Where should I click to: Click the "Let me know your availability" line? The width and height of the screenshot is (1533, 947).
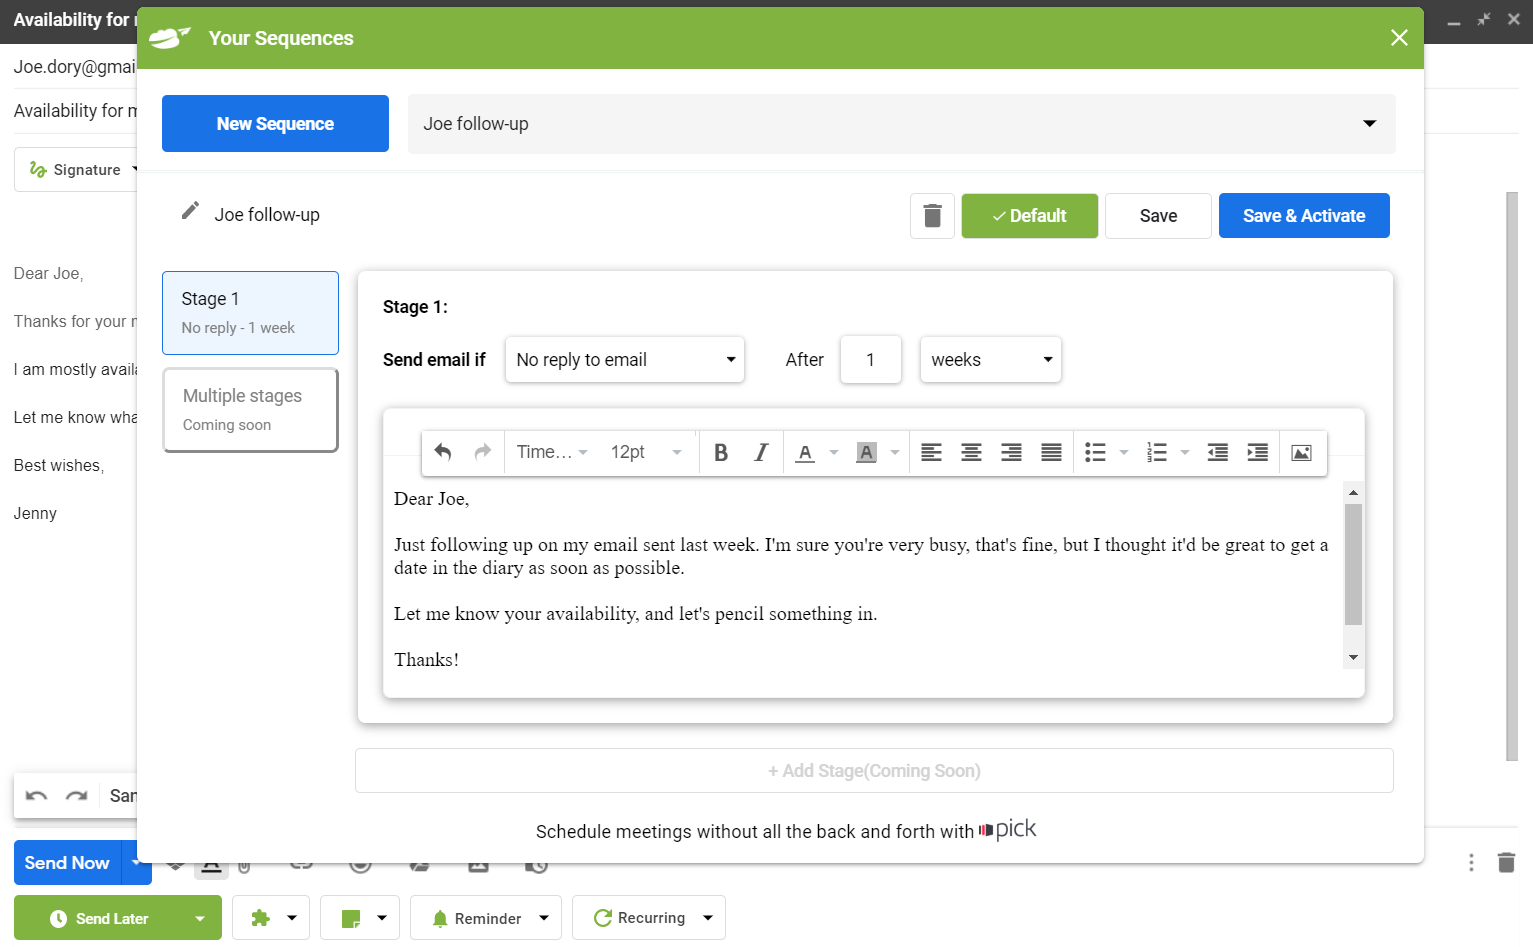[x=636, y=614]
